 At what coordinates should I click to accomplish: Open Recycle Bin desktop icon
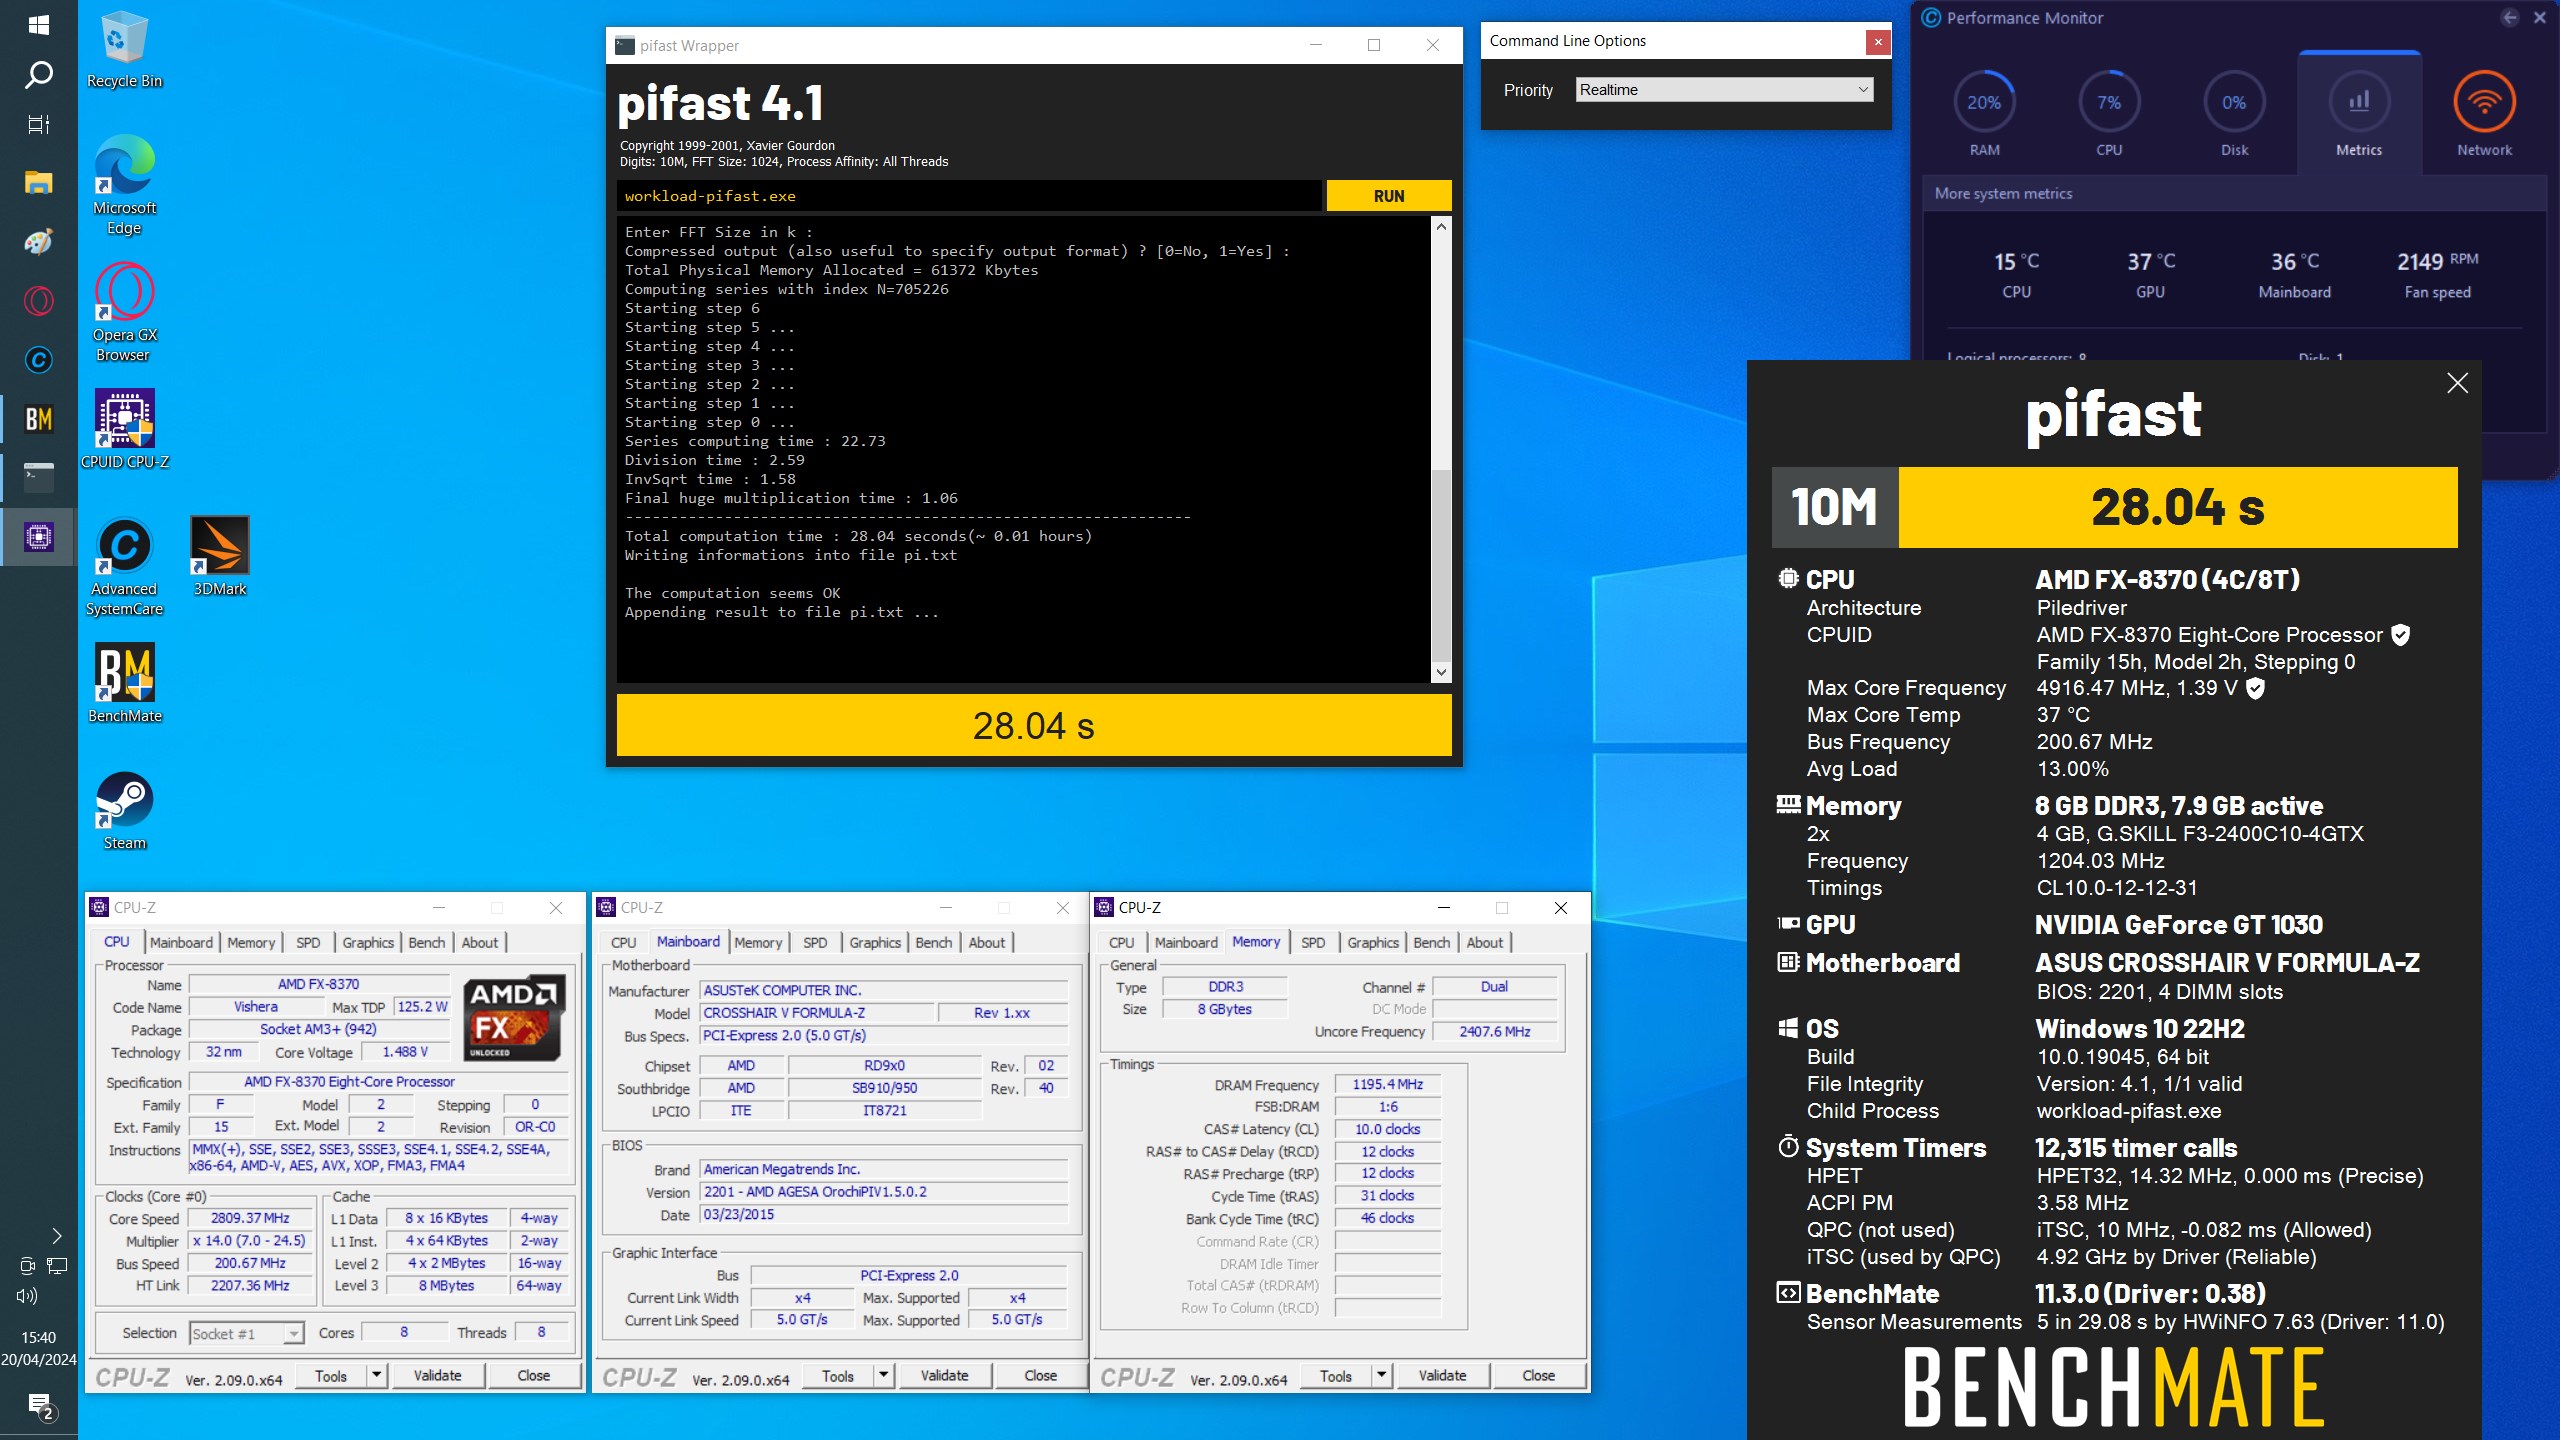(x=124, y=50)
